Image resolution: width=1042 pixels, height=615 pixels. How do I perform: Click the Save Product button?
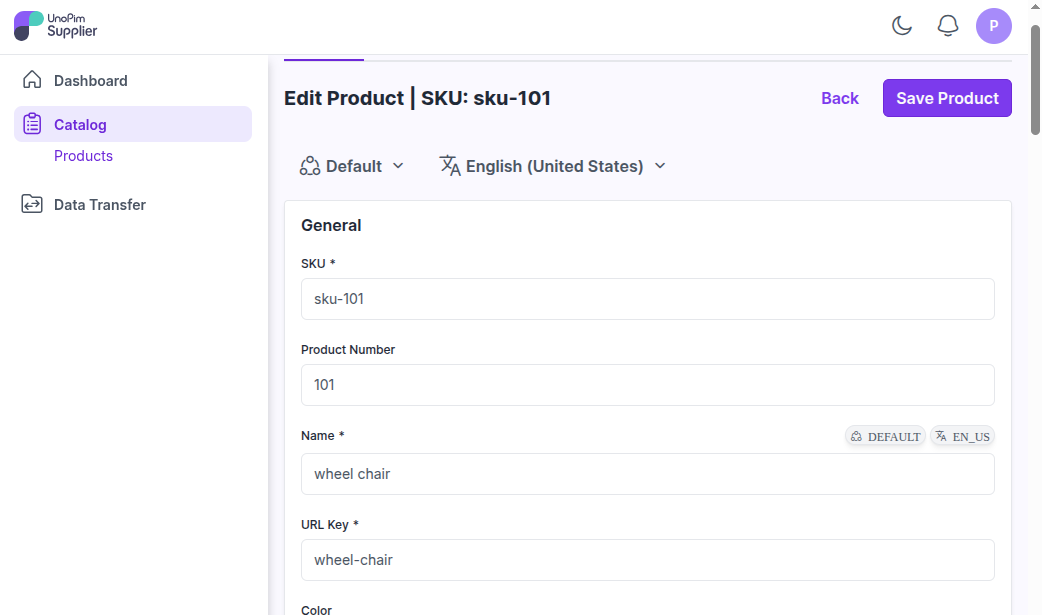pos(947,98)
